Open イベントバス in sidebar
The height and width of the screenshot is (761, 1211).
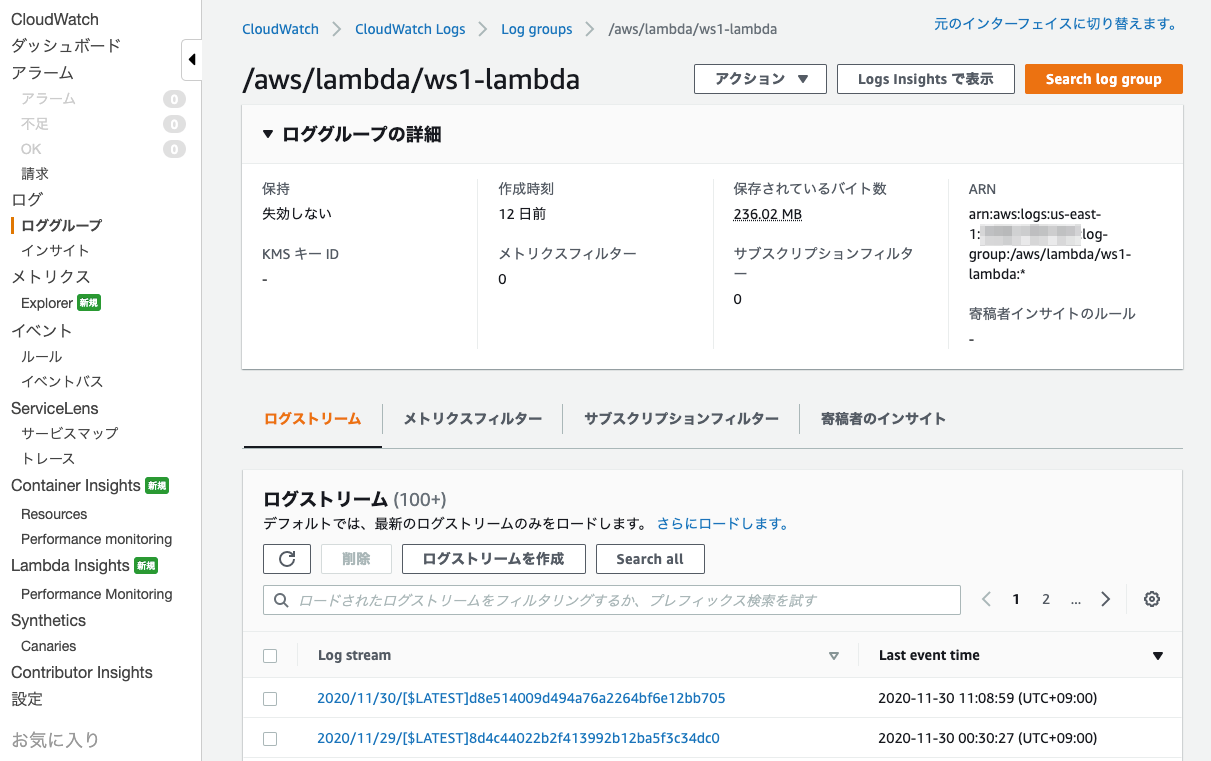(x=62, y=381)
